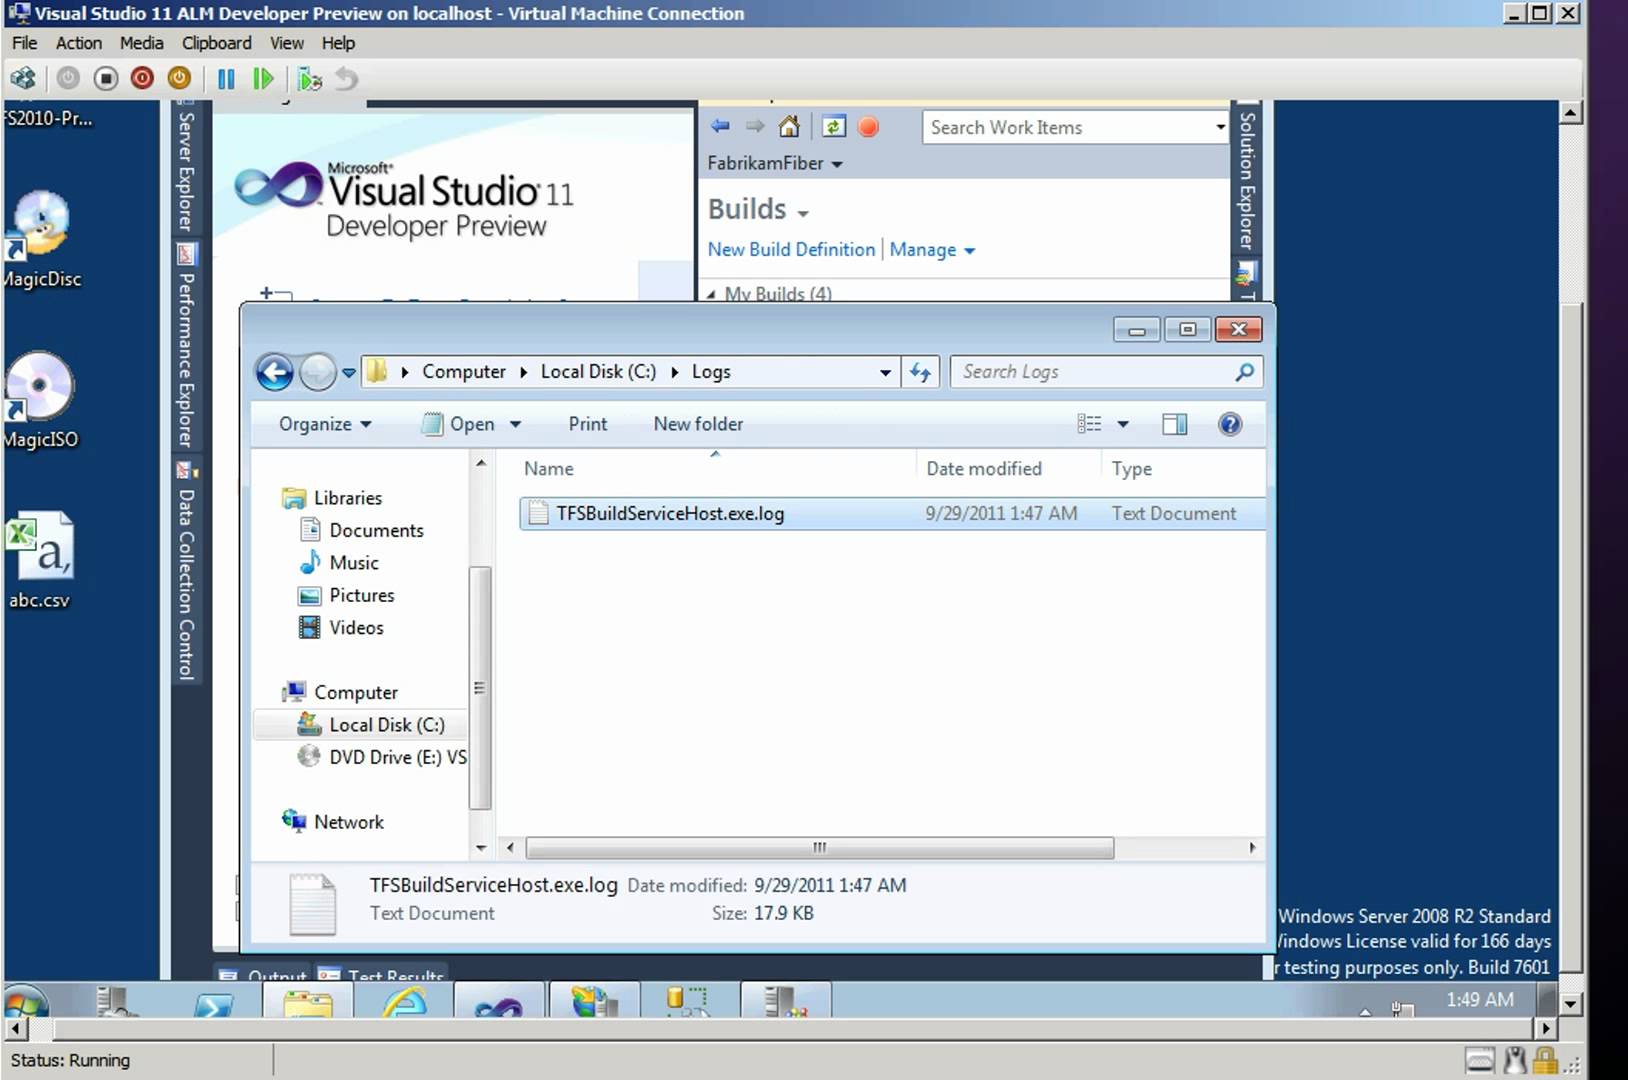This screenshot has width=1628, height=1080.
Task: Click the Explorer help icon
Action: pos(1230,424)
